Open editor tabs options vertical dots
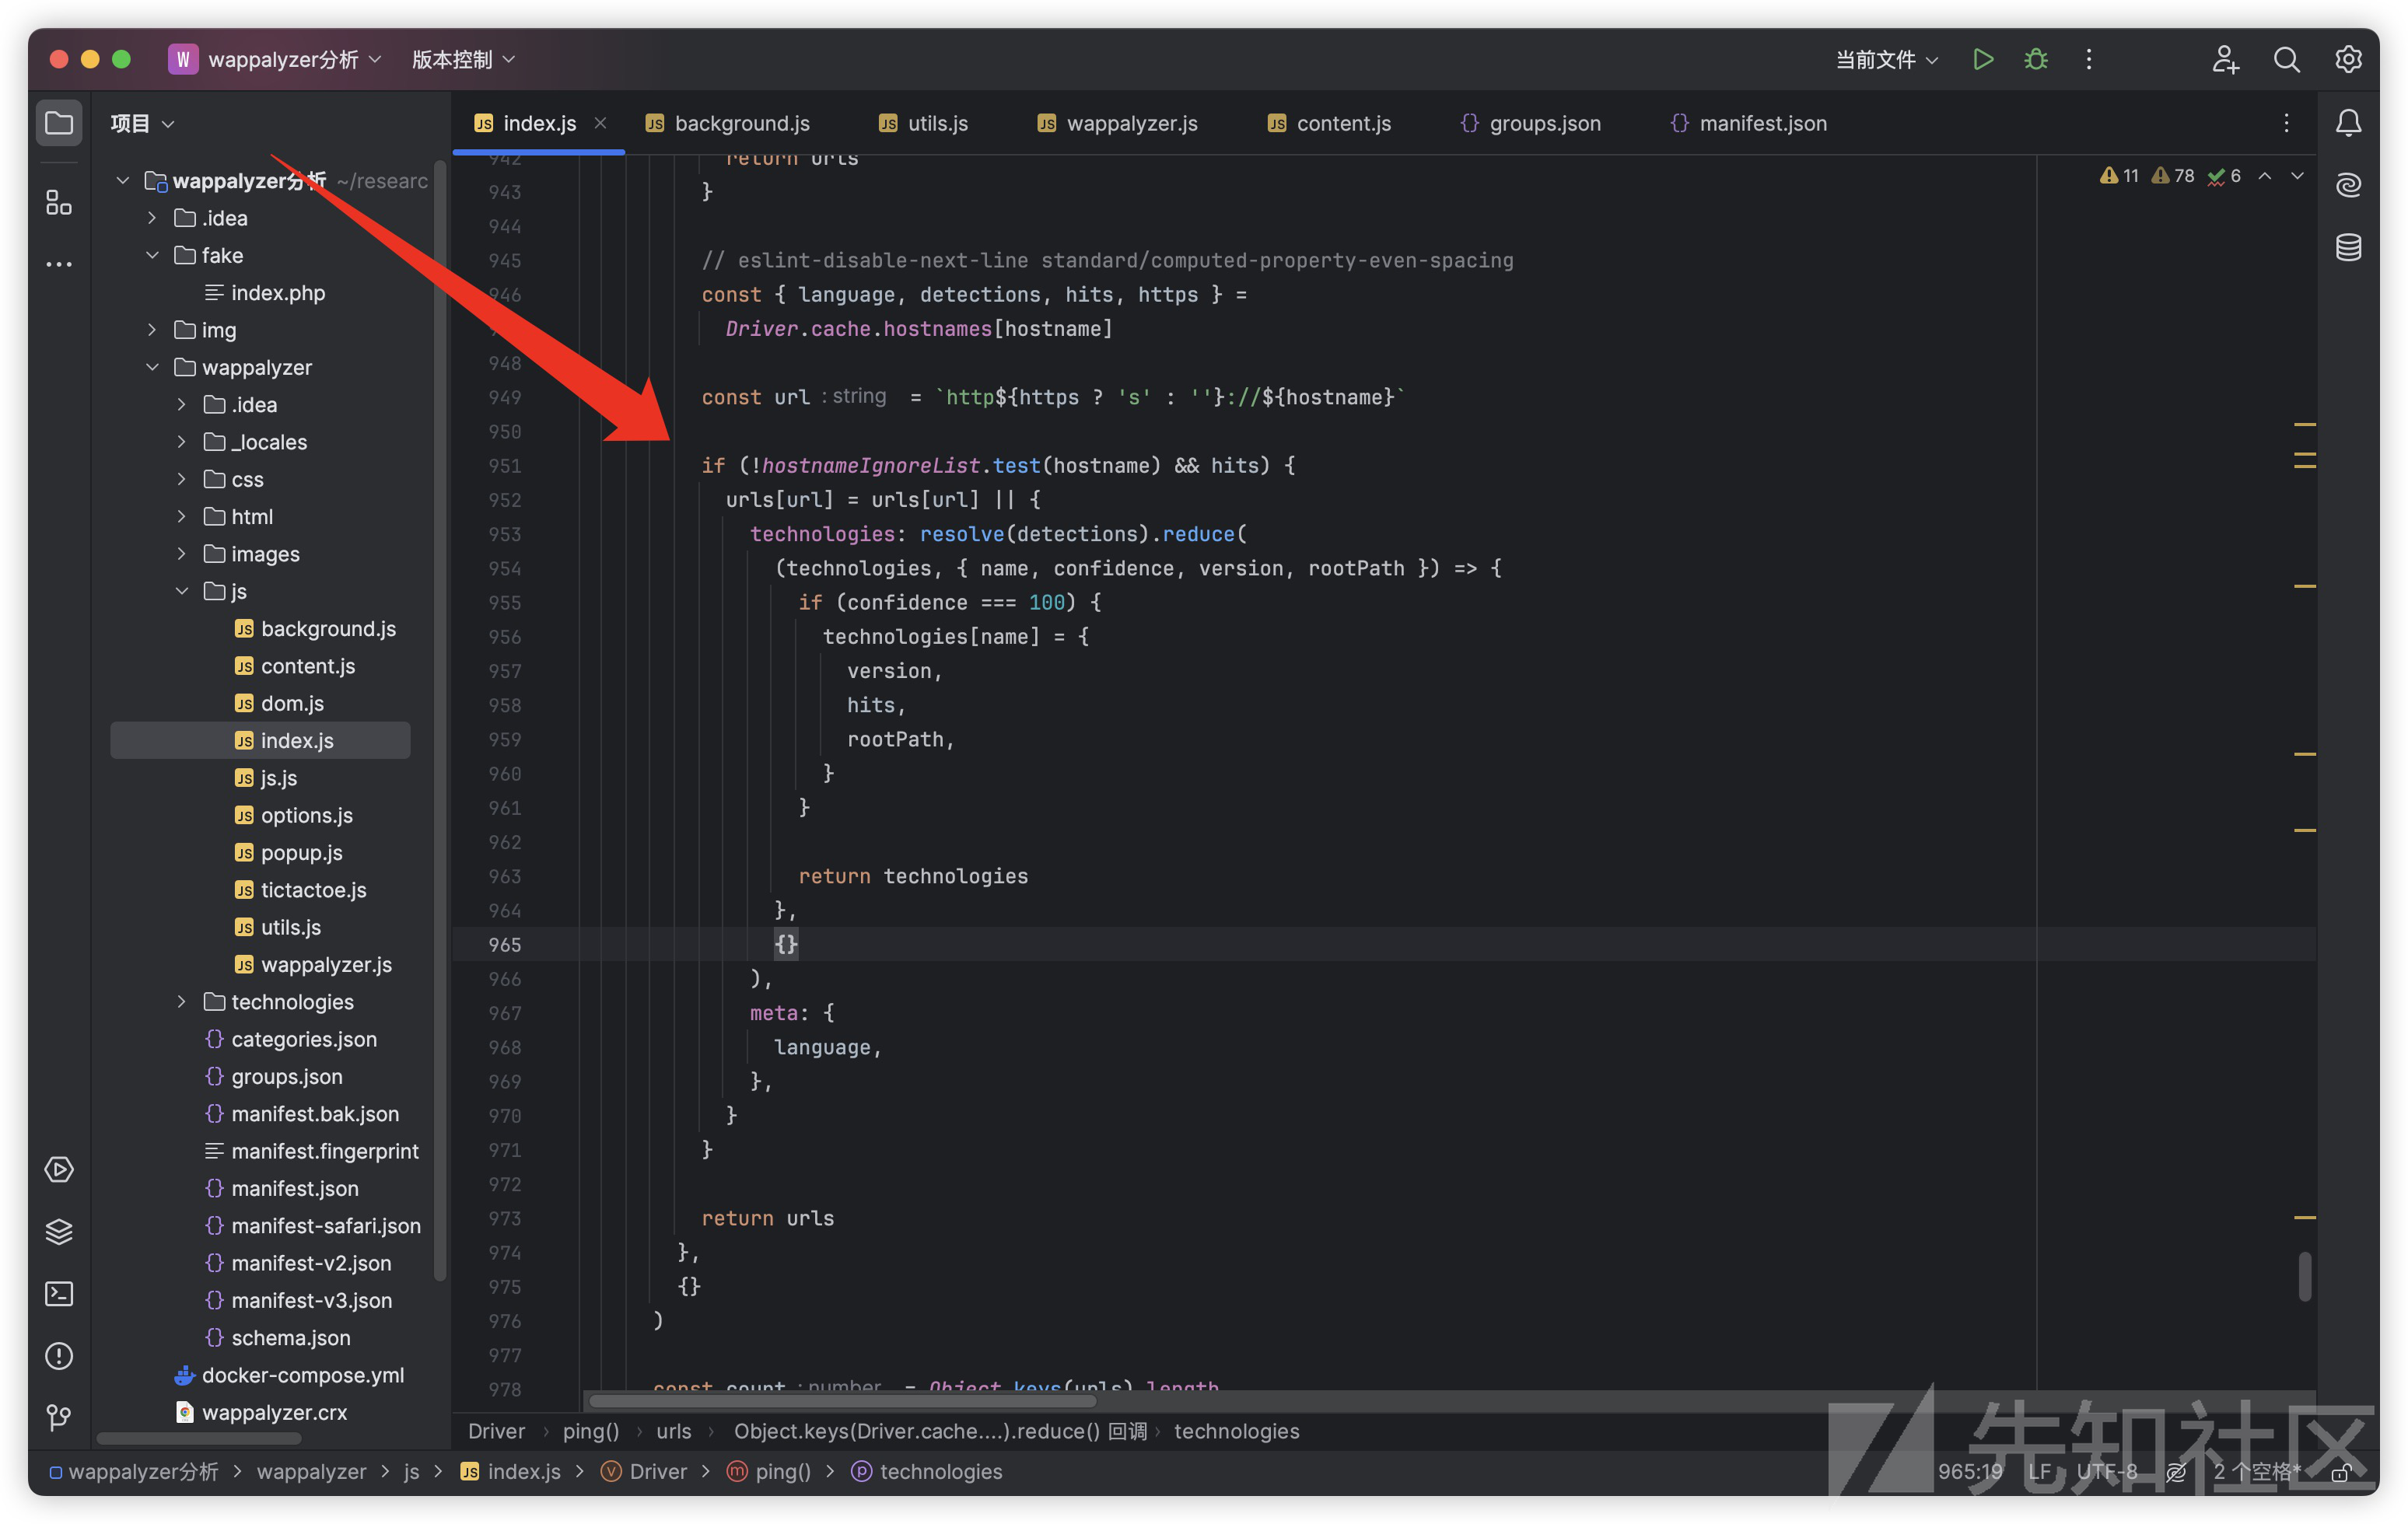Image resolution: width=2408 pixels, height=1524 pixels. tap(2286, 123)
